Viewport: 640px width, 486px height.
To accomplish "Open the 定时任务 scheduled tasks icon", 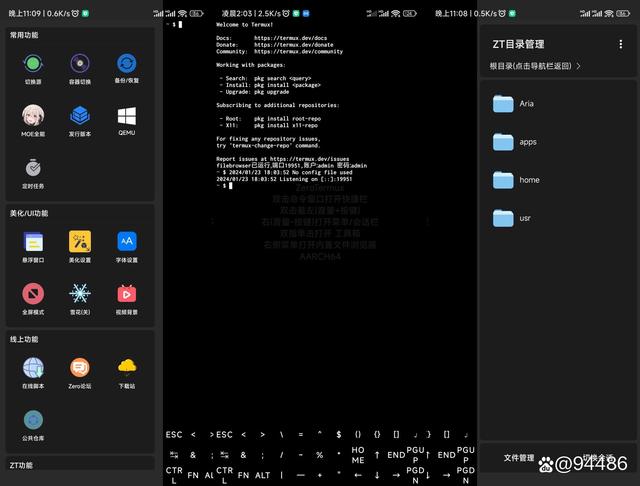I will [x=33, y=168].
